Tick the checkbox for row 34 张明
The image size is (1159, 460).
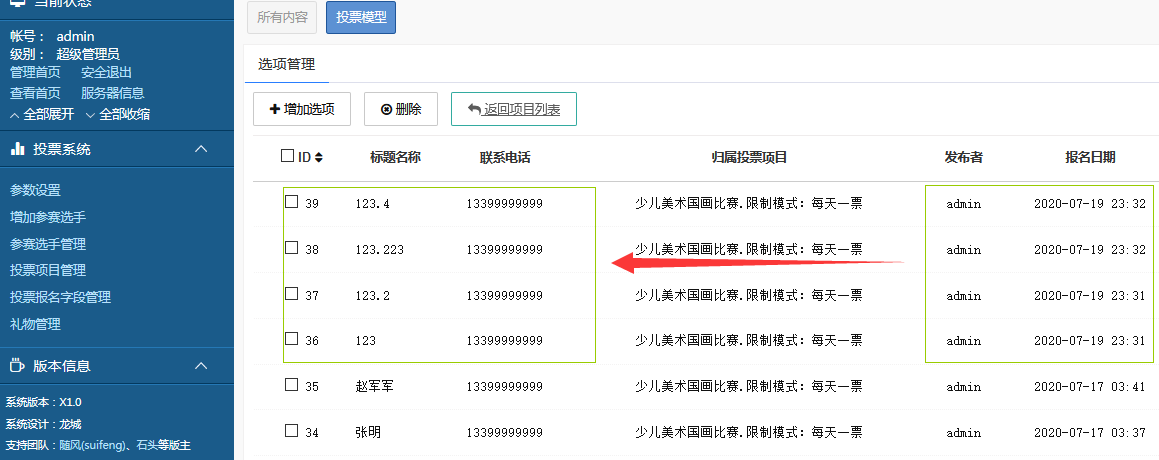click(292, 431)
